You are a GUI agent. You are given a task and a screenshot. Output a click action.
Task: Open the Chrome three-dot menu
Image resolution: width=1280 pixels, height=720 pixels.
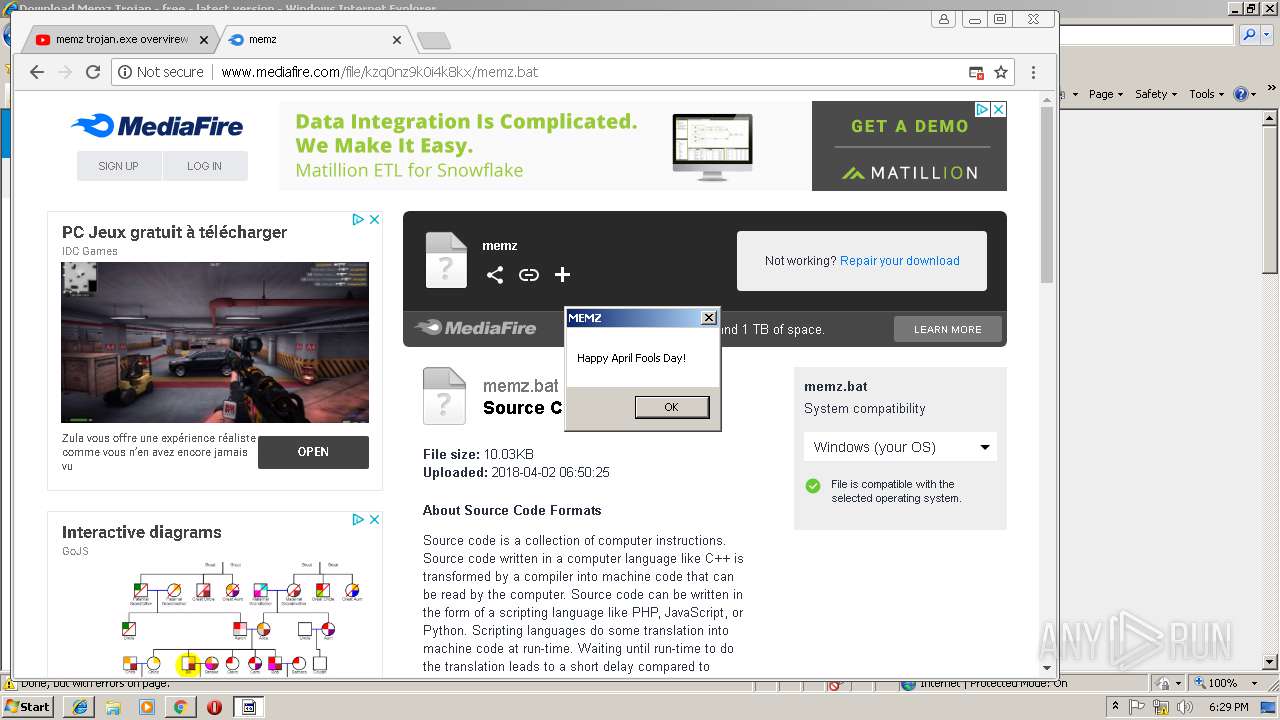[1033, 72]
